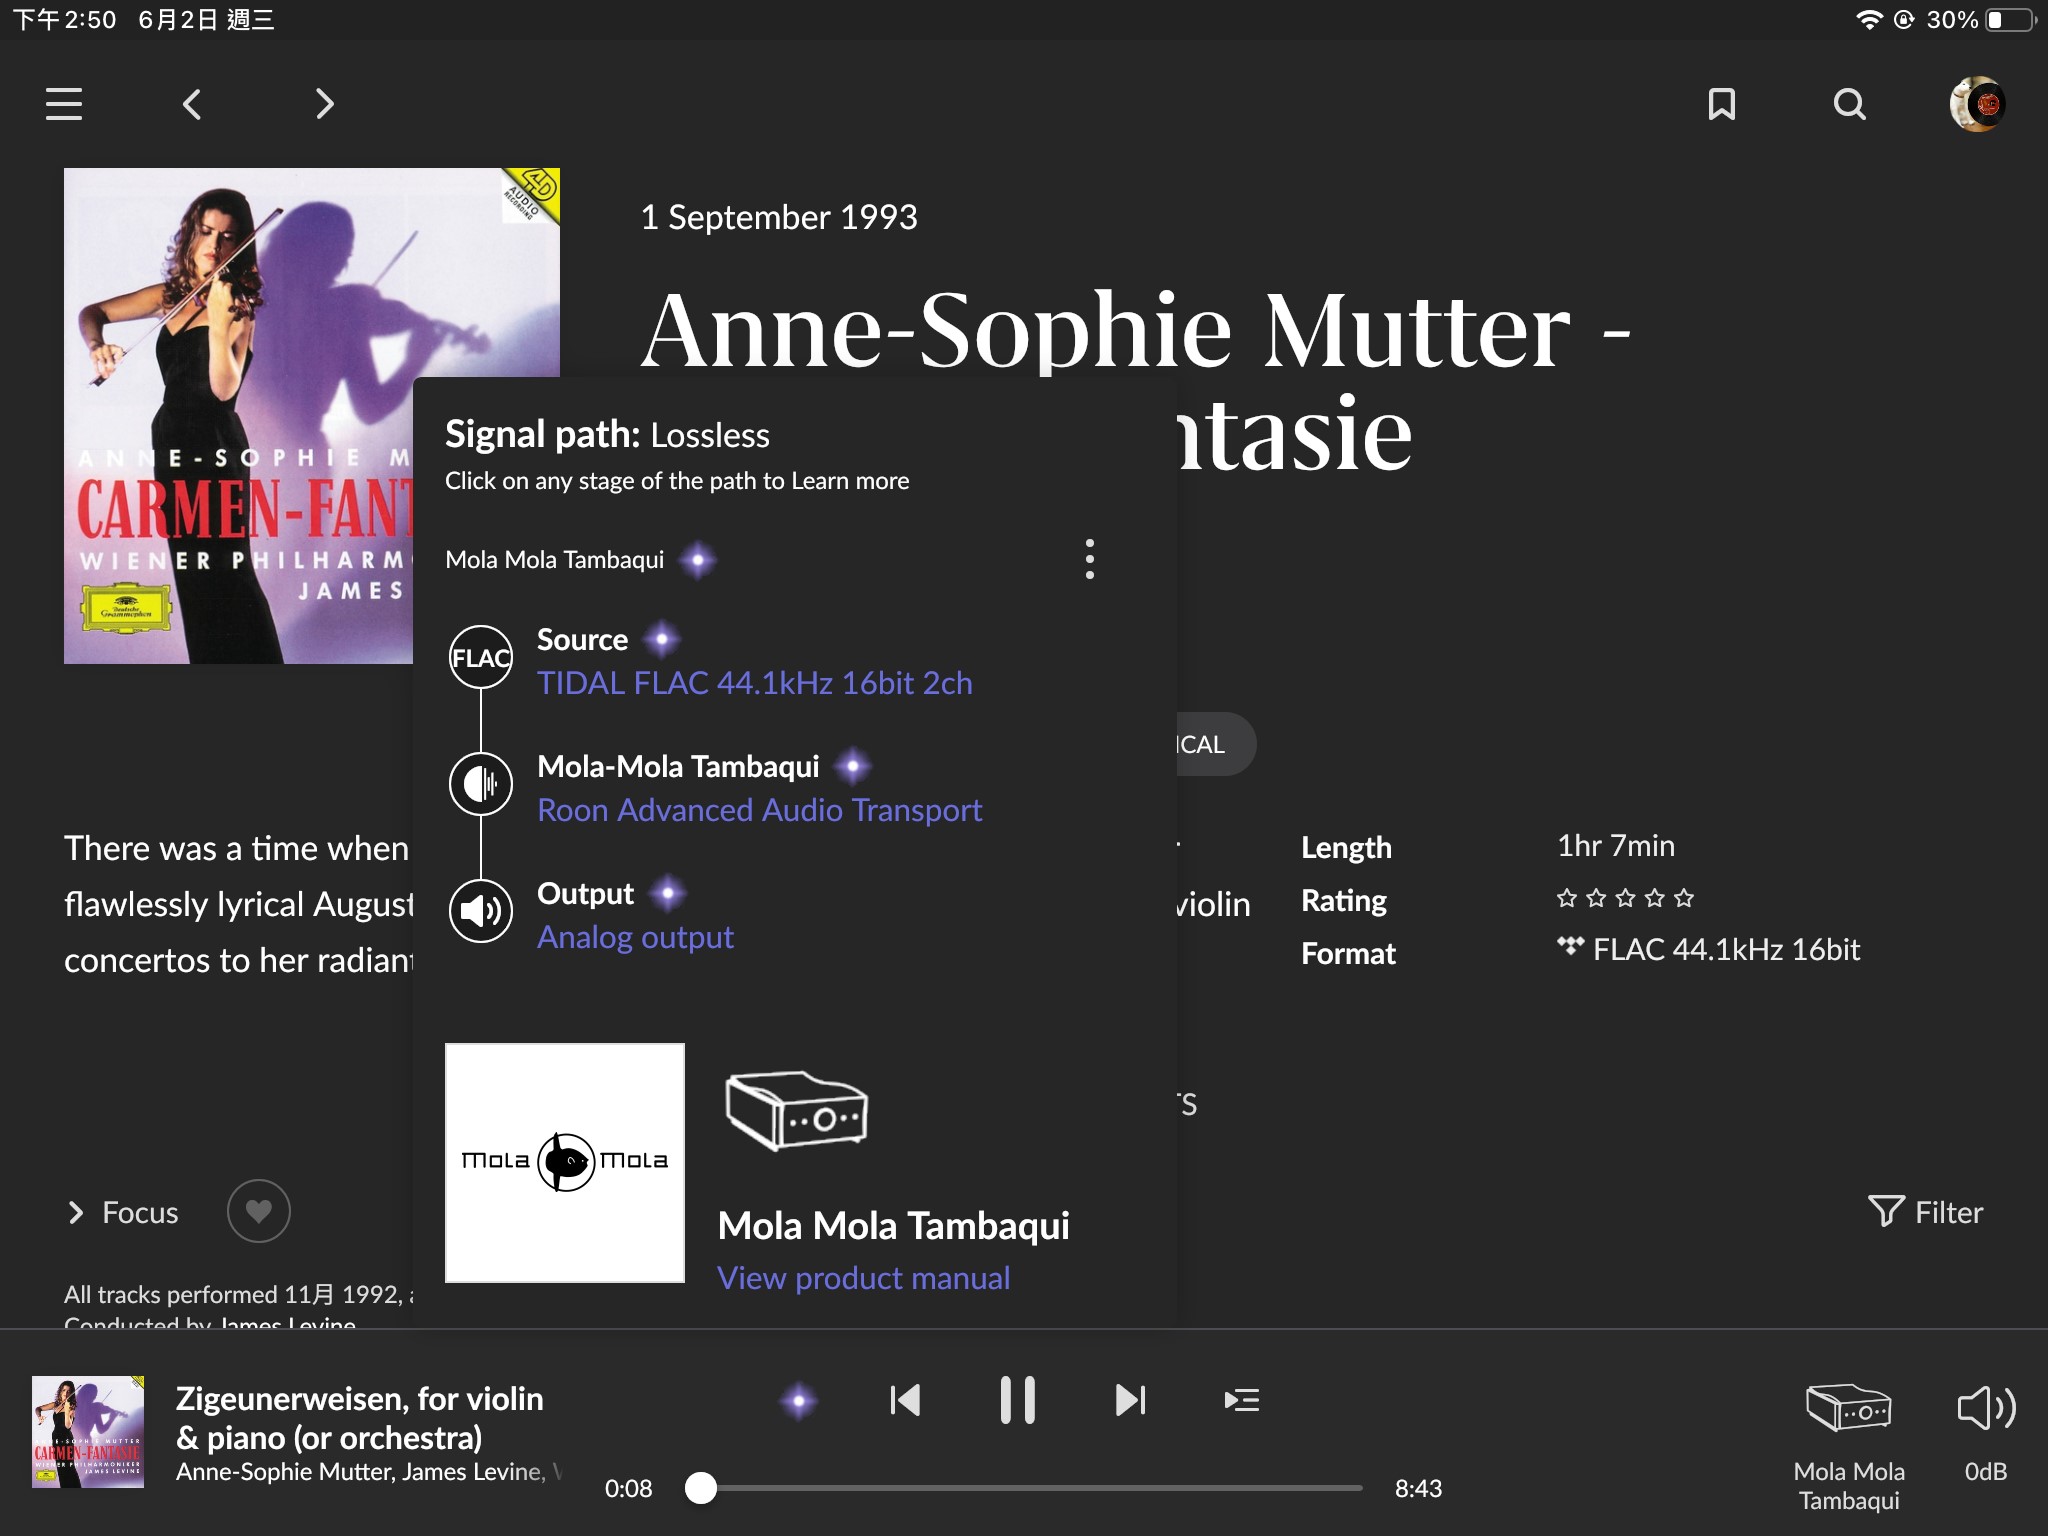
Task: Click the Mola Mola Tambaqui device name
Action: (894, 1226)
